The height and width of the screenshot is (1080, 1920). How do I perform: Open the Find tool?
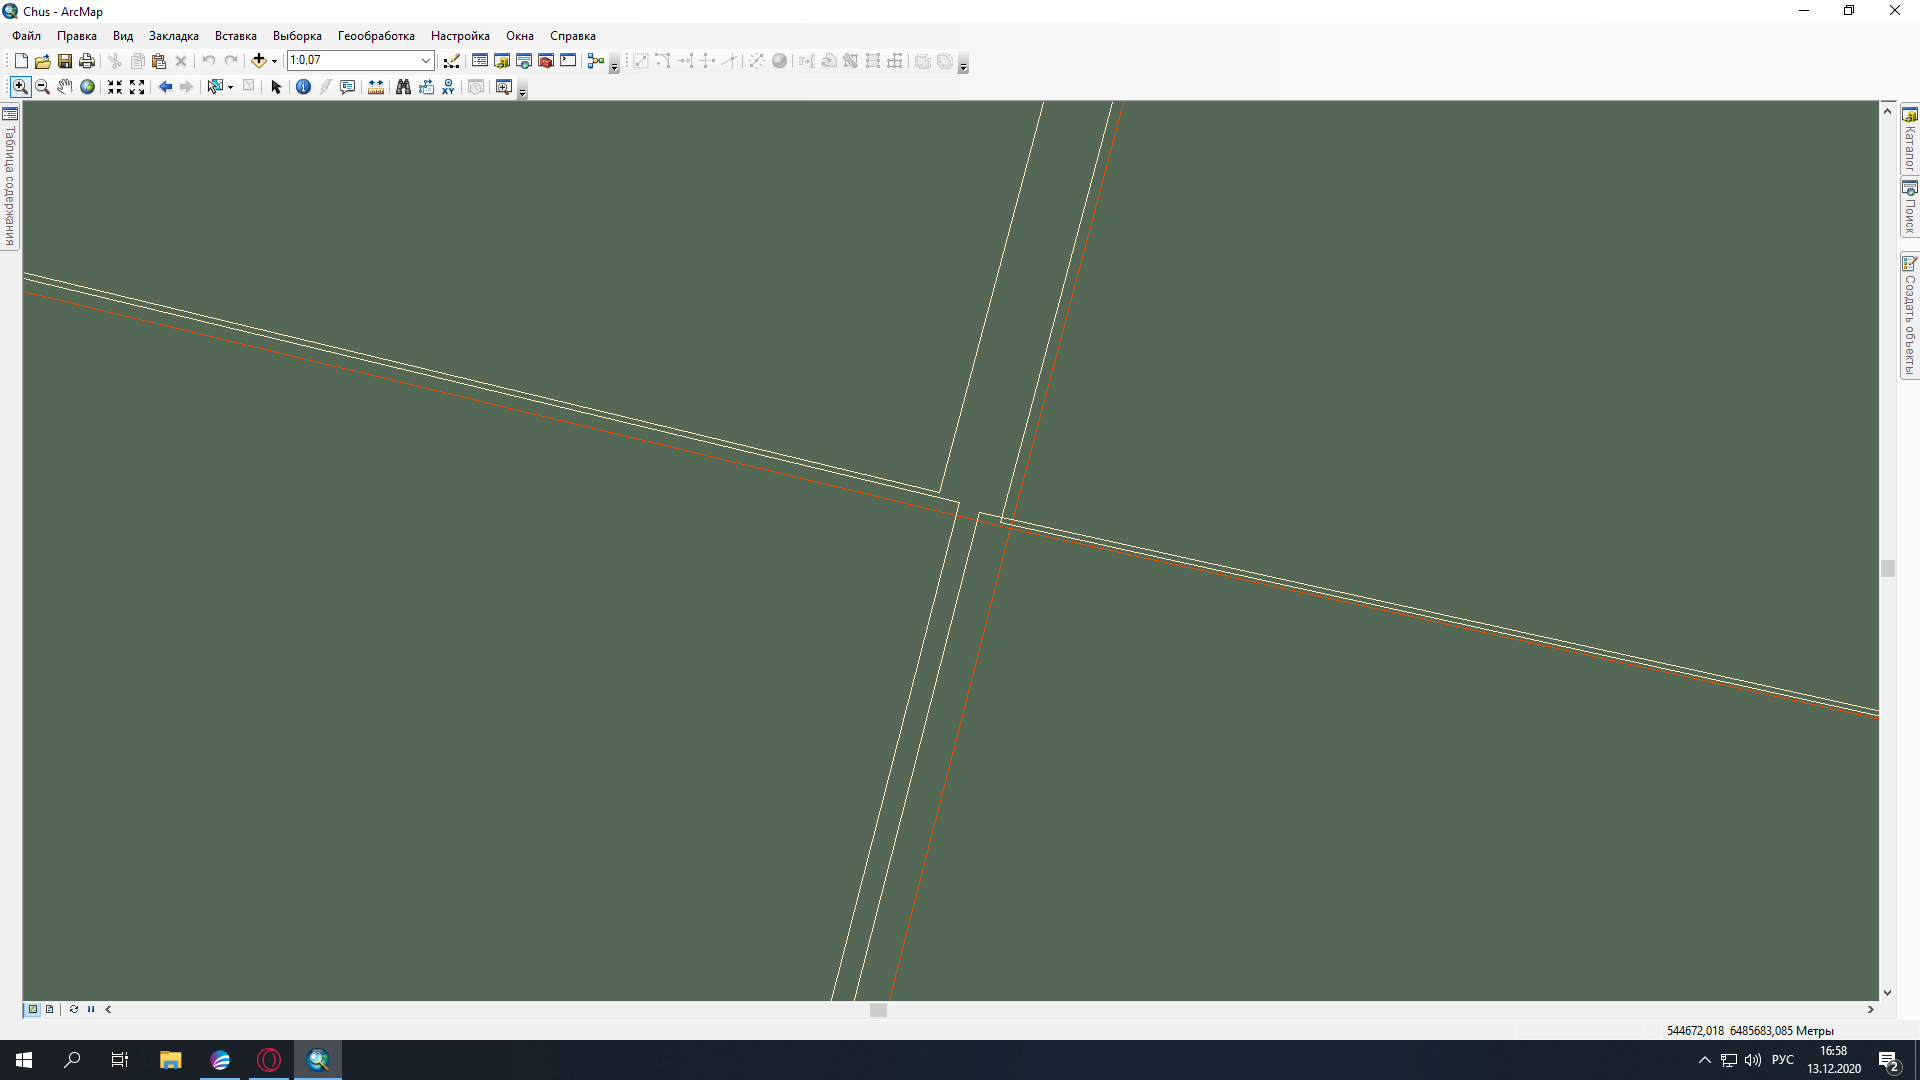[402, 87]
